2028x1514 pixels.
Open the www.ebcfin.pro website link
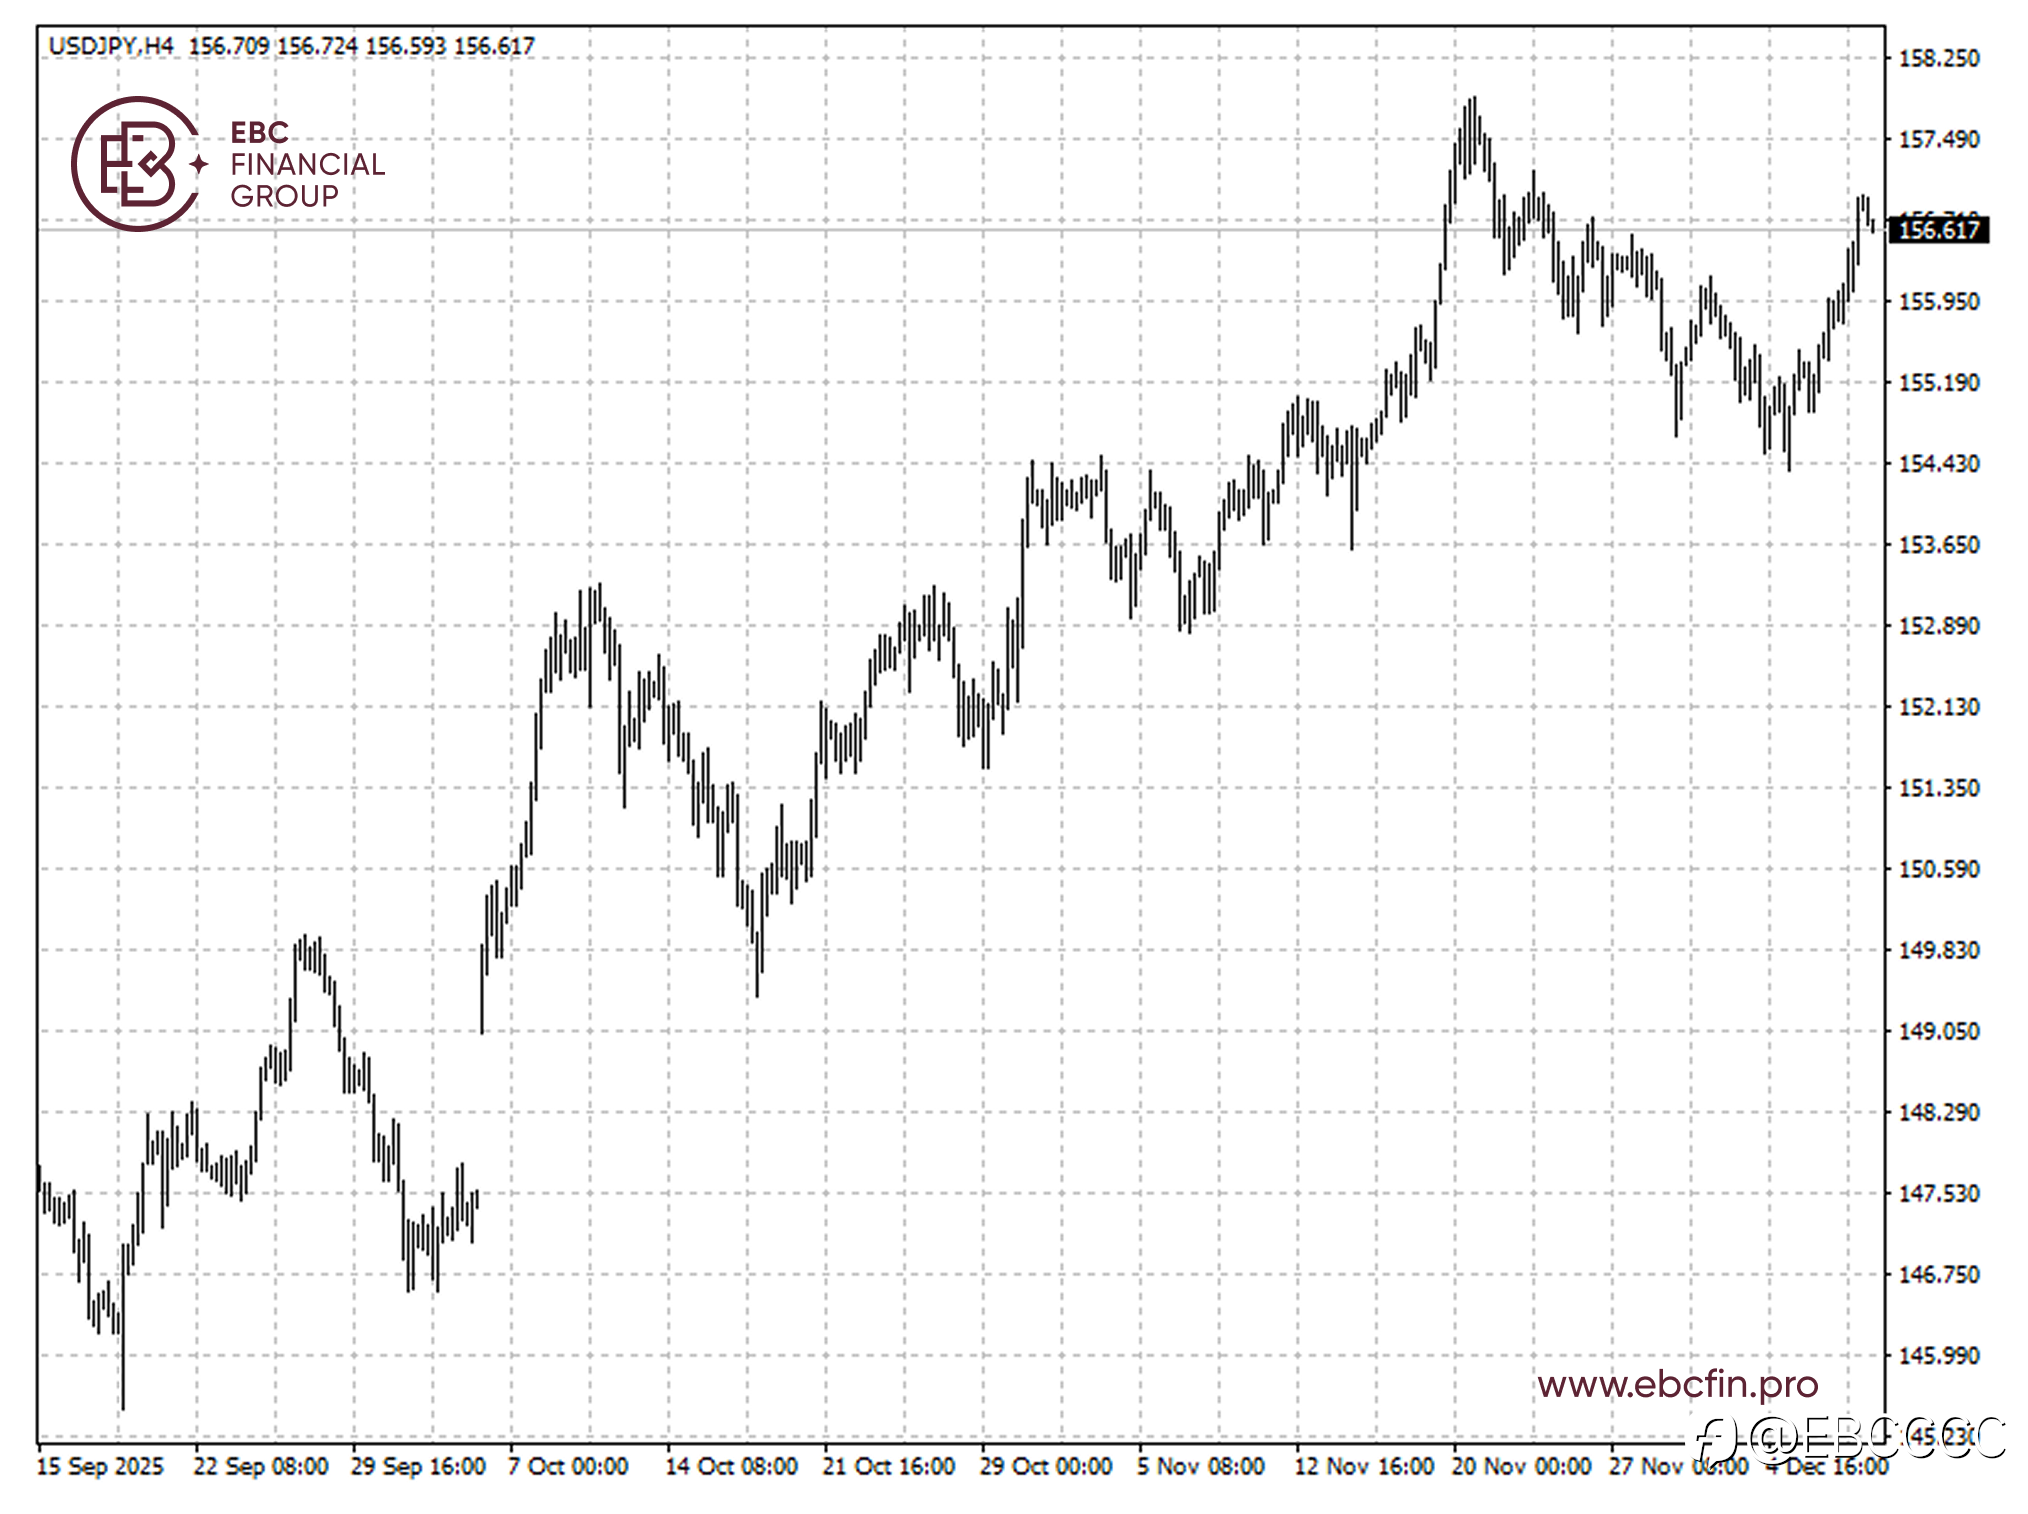point(1677,1384)
